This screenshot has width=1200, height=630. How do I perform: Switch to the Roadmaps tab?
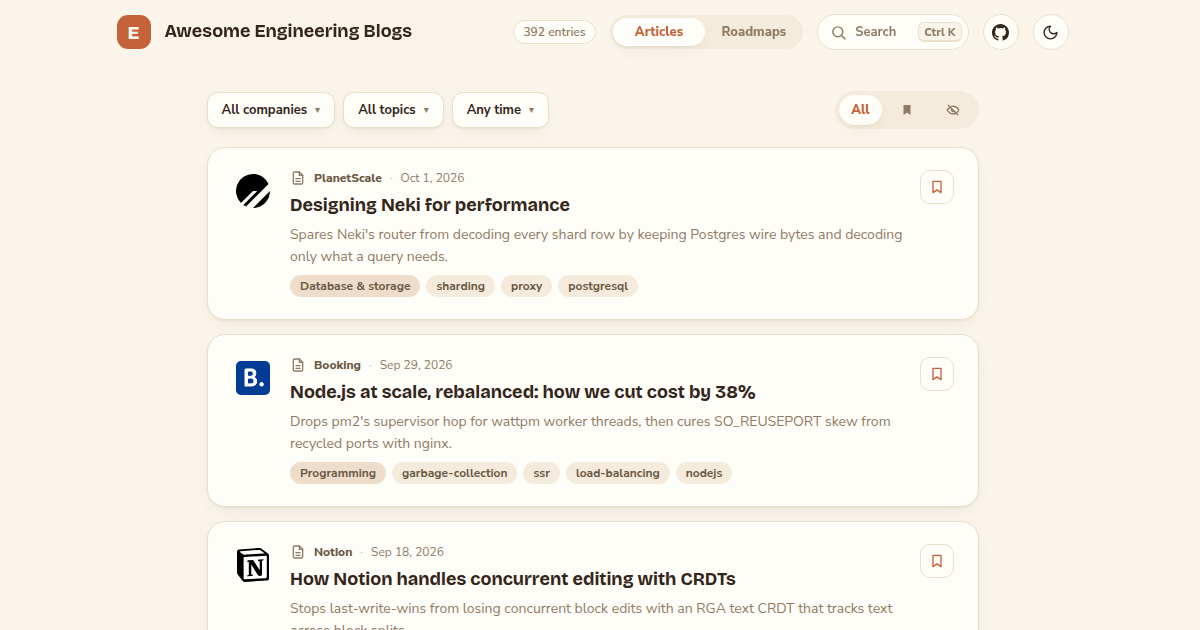click(x=754, y=32)
